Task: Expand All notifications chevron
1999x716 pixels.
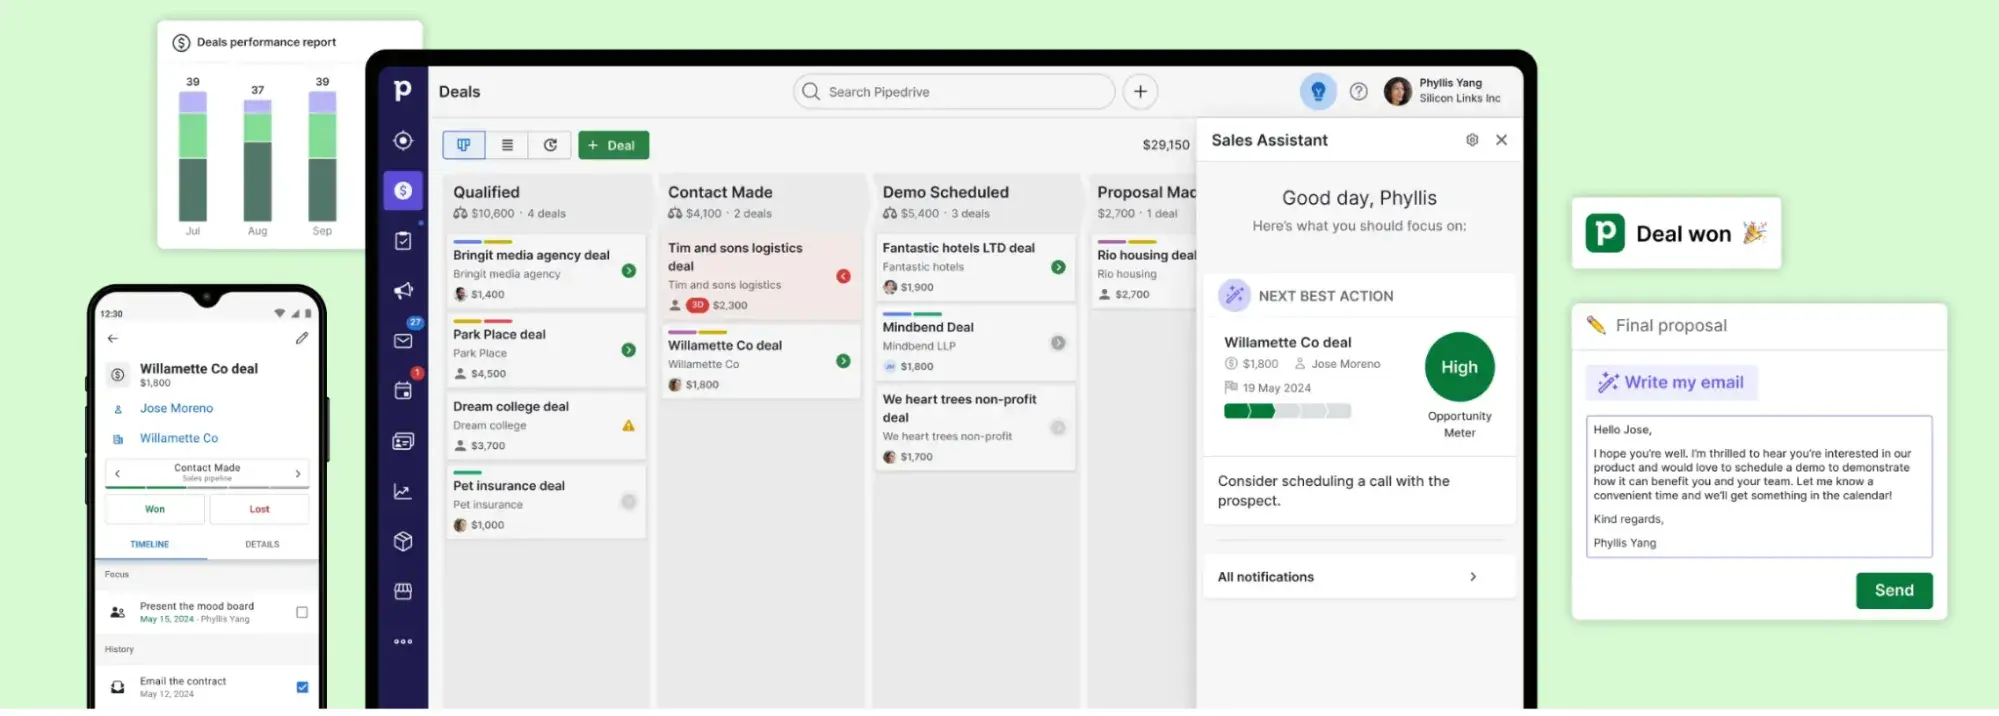Action: point(1473,577)
